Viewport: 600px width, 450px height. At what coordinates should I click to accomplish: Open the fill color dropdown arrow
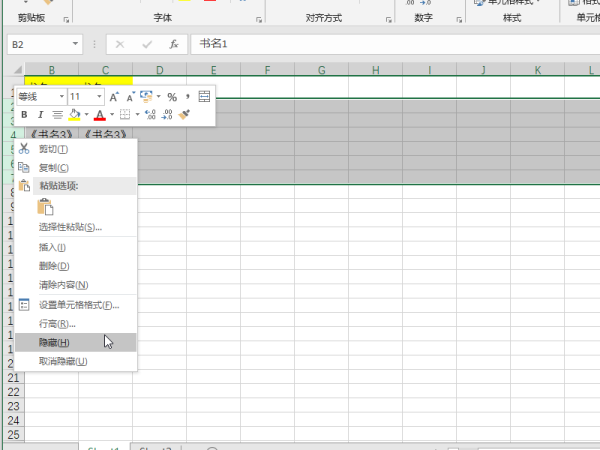86,115
